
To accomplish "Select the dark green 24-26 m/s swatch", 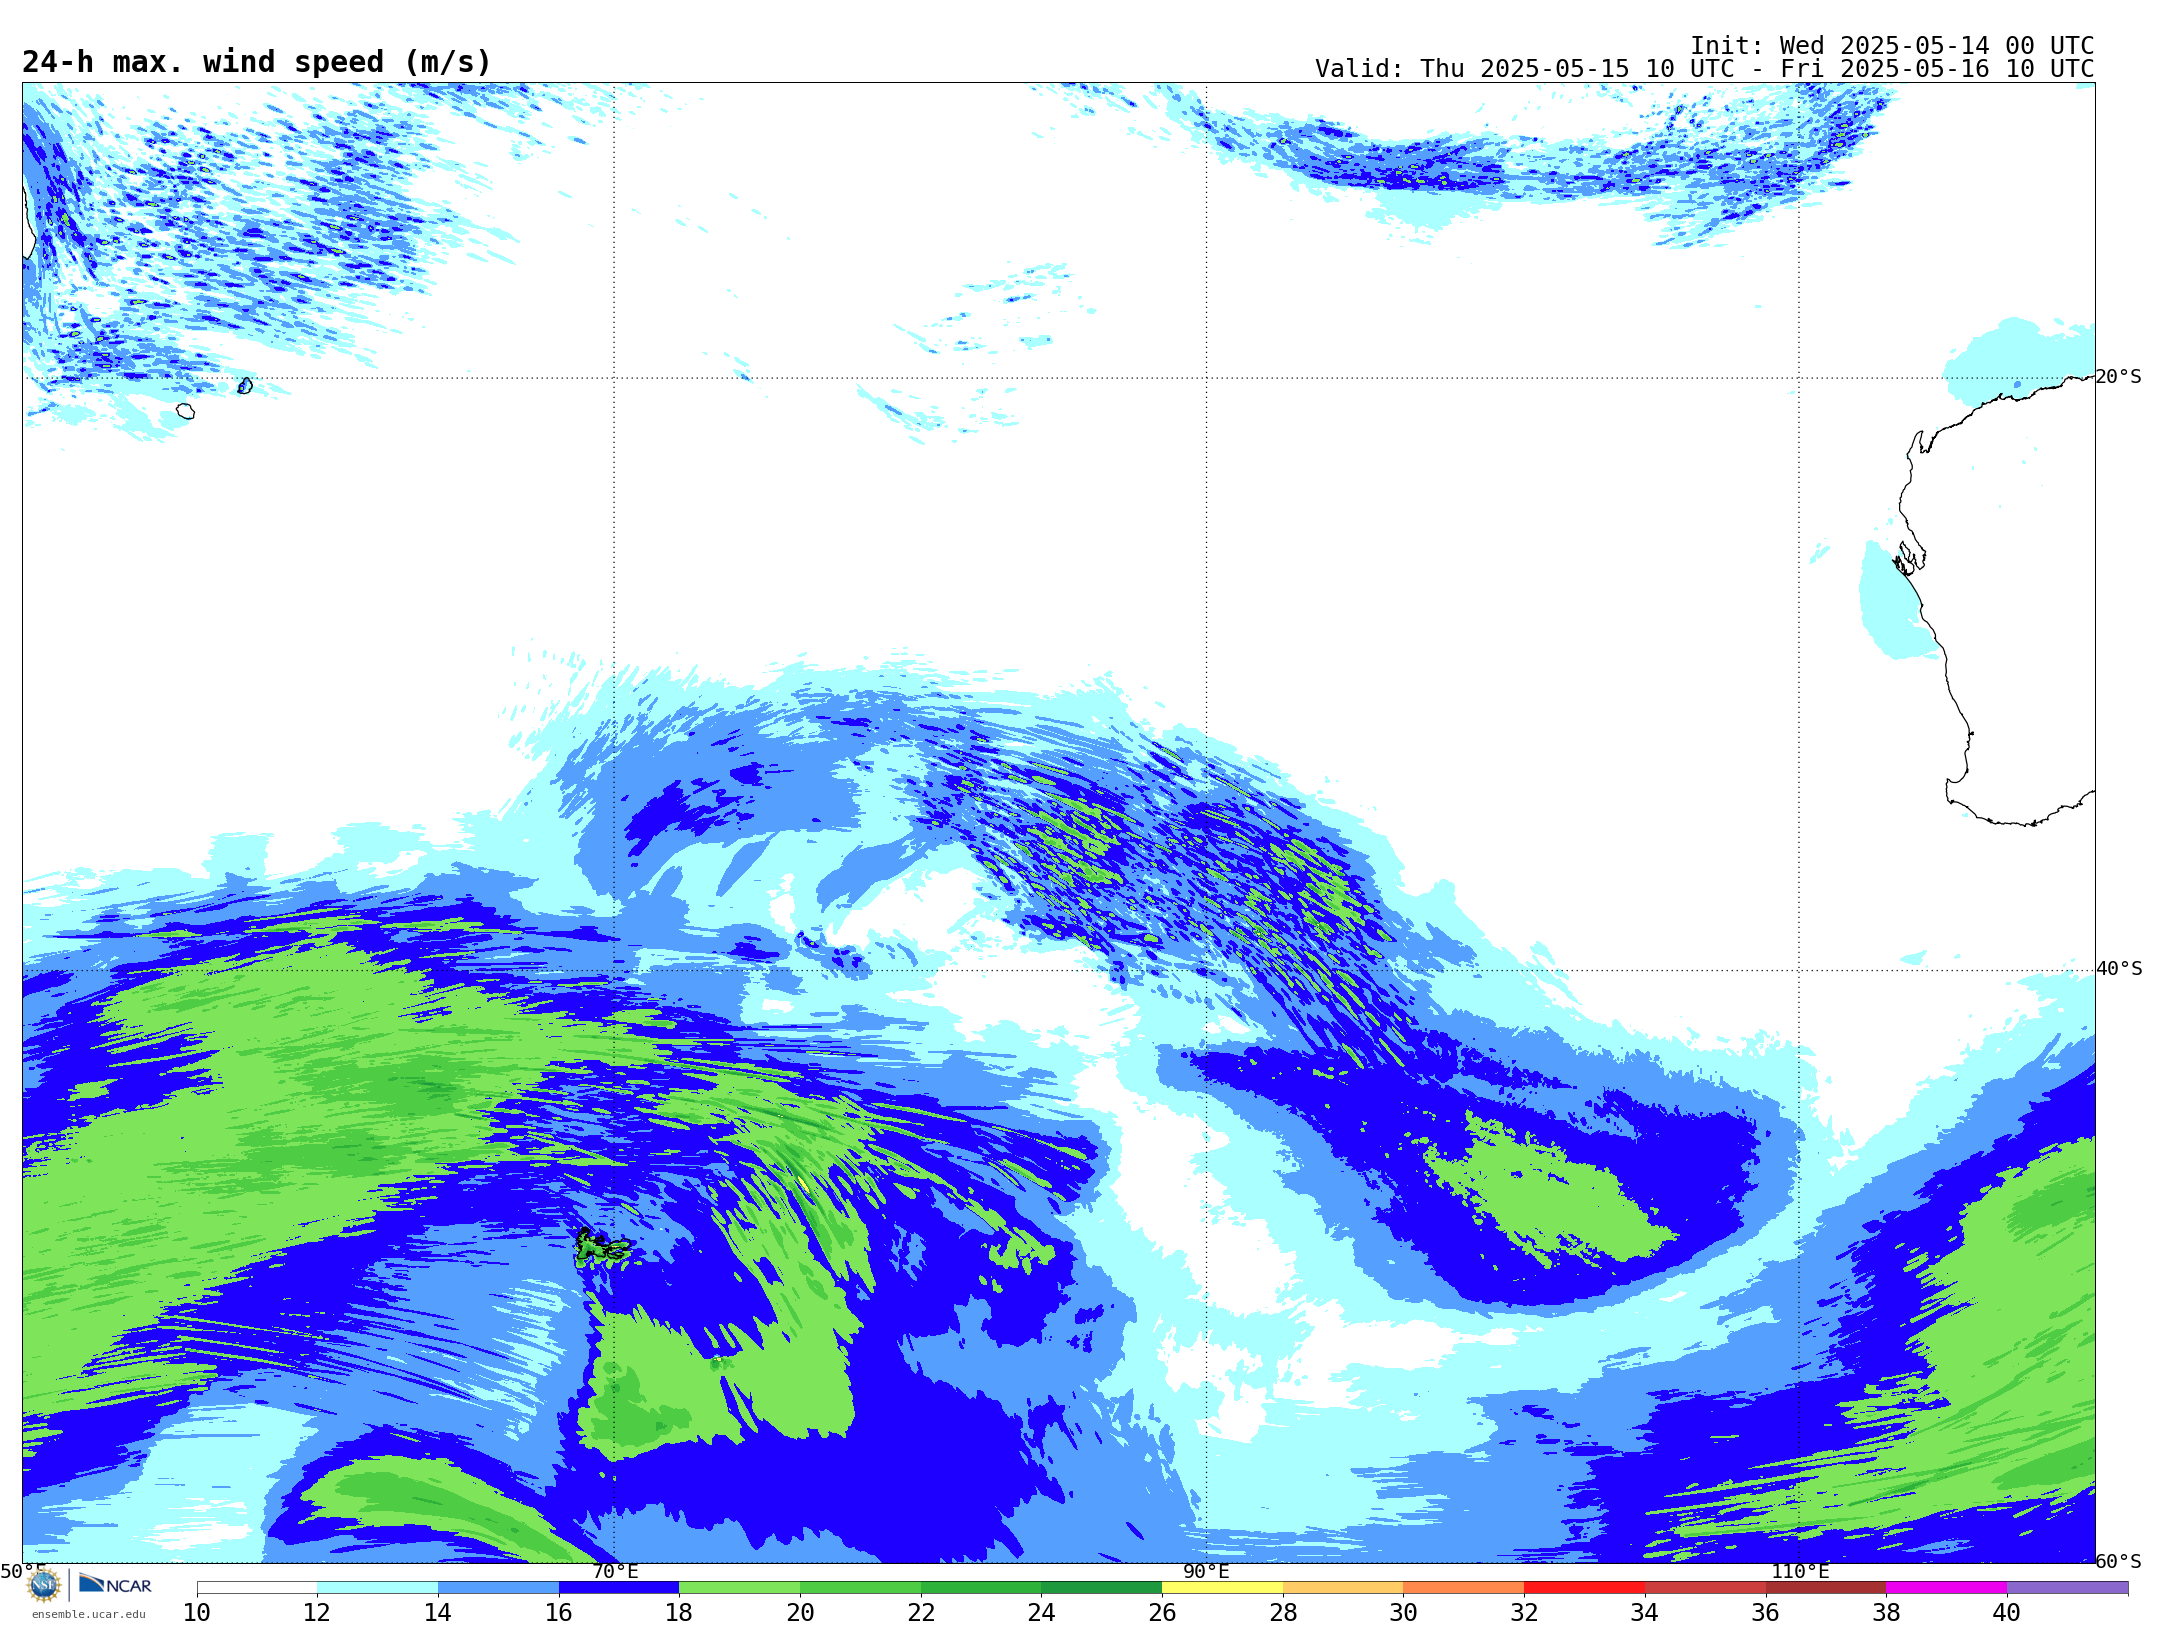I will pyautogui.click(x=1101, y=1588).
